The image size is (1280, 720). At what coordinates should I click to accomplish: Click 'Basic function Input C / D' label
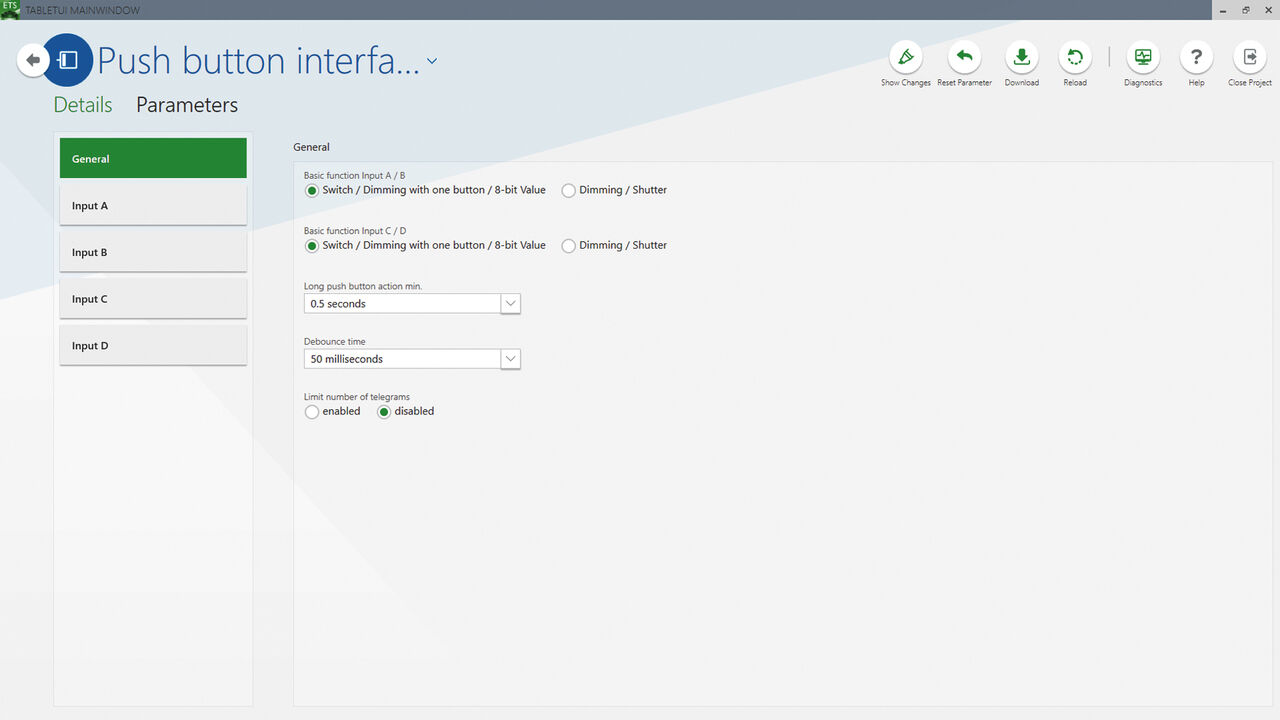click(x=355, y=231)
